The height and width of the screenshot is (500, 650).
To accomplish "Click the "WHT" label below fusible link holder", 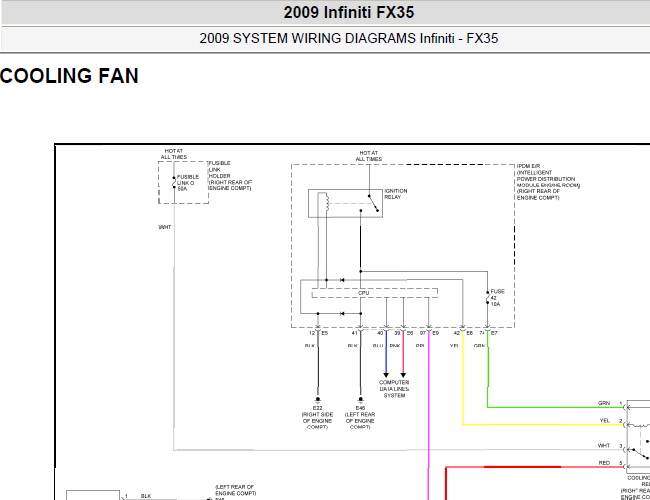I will pos(165,227).
